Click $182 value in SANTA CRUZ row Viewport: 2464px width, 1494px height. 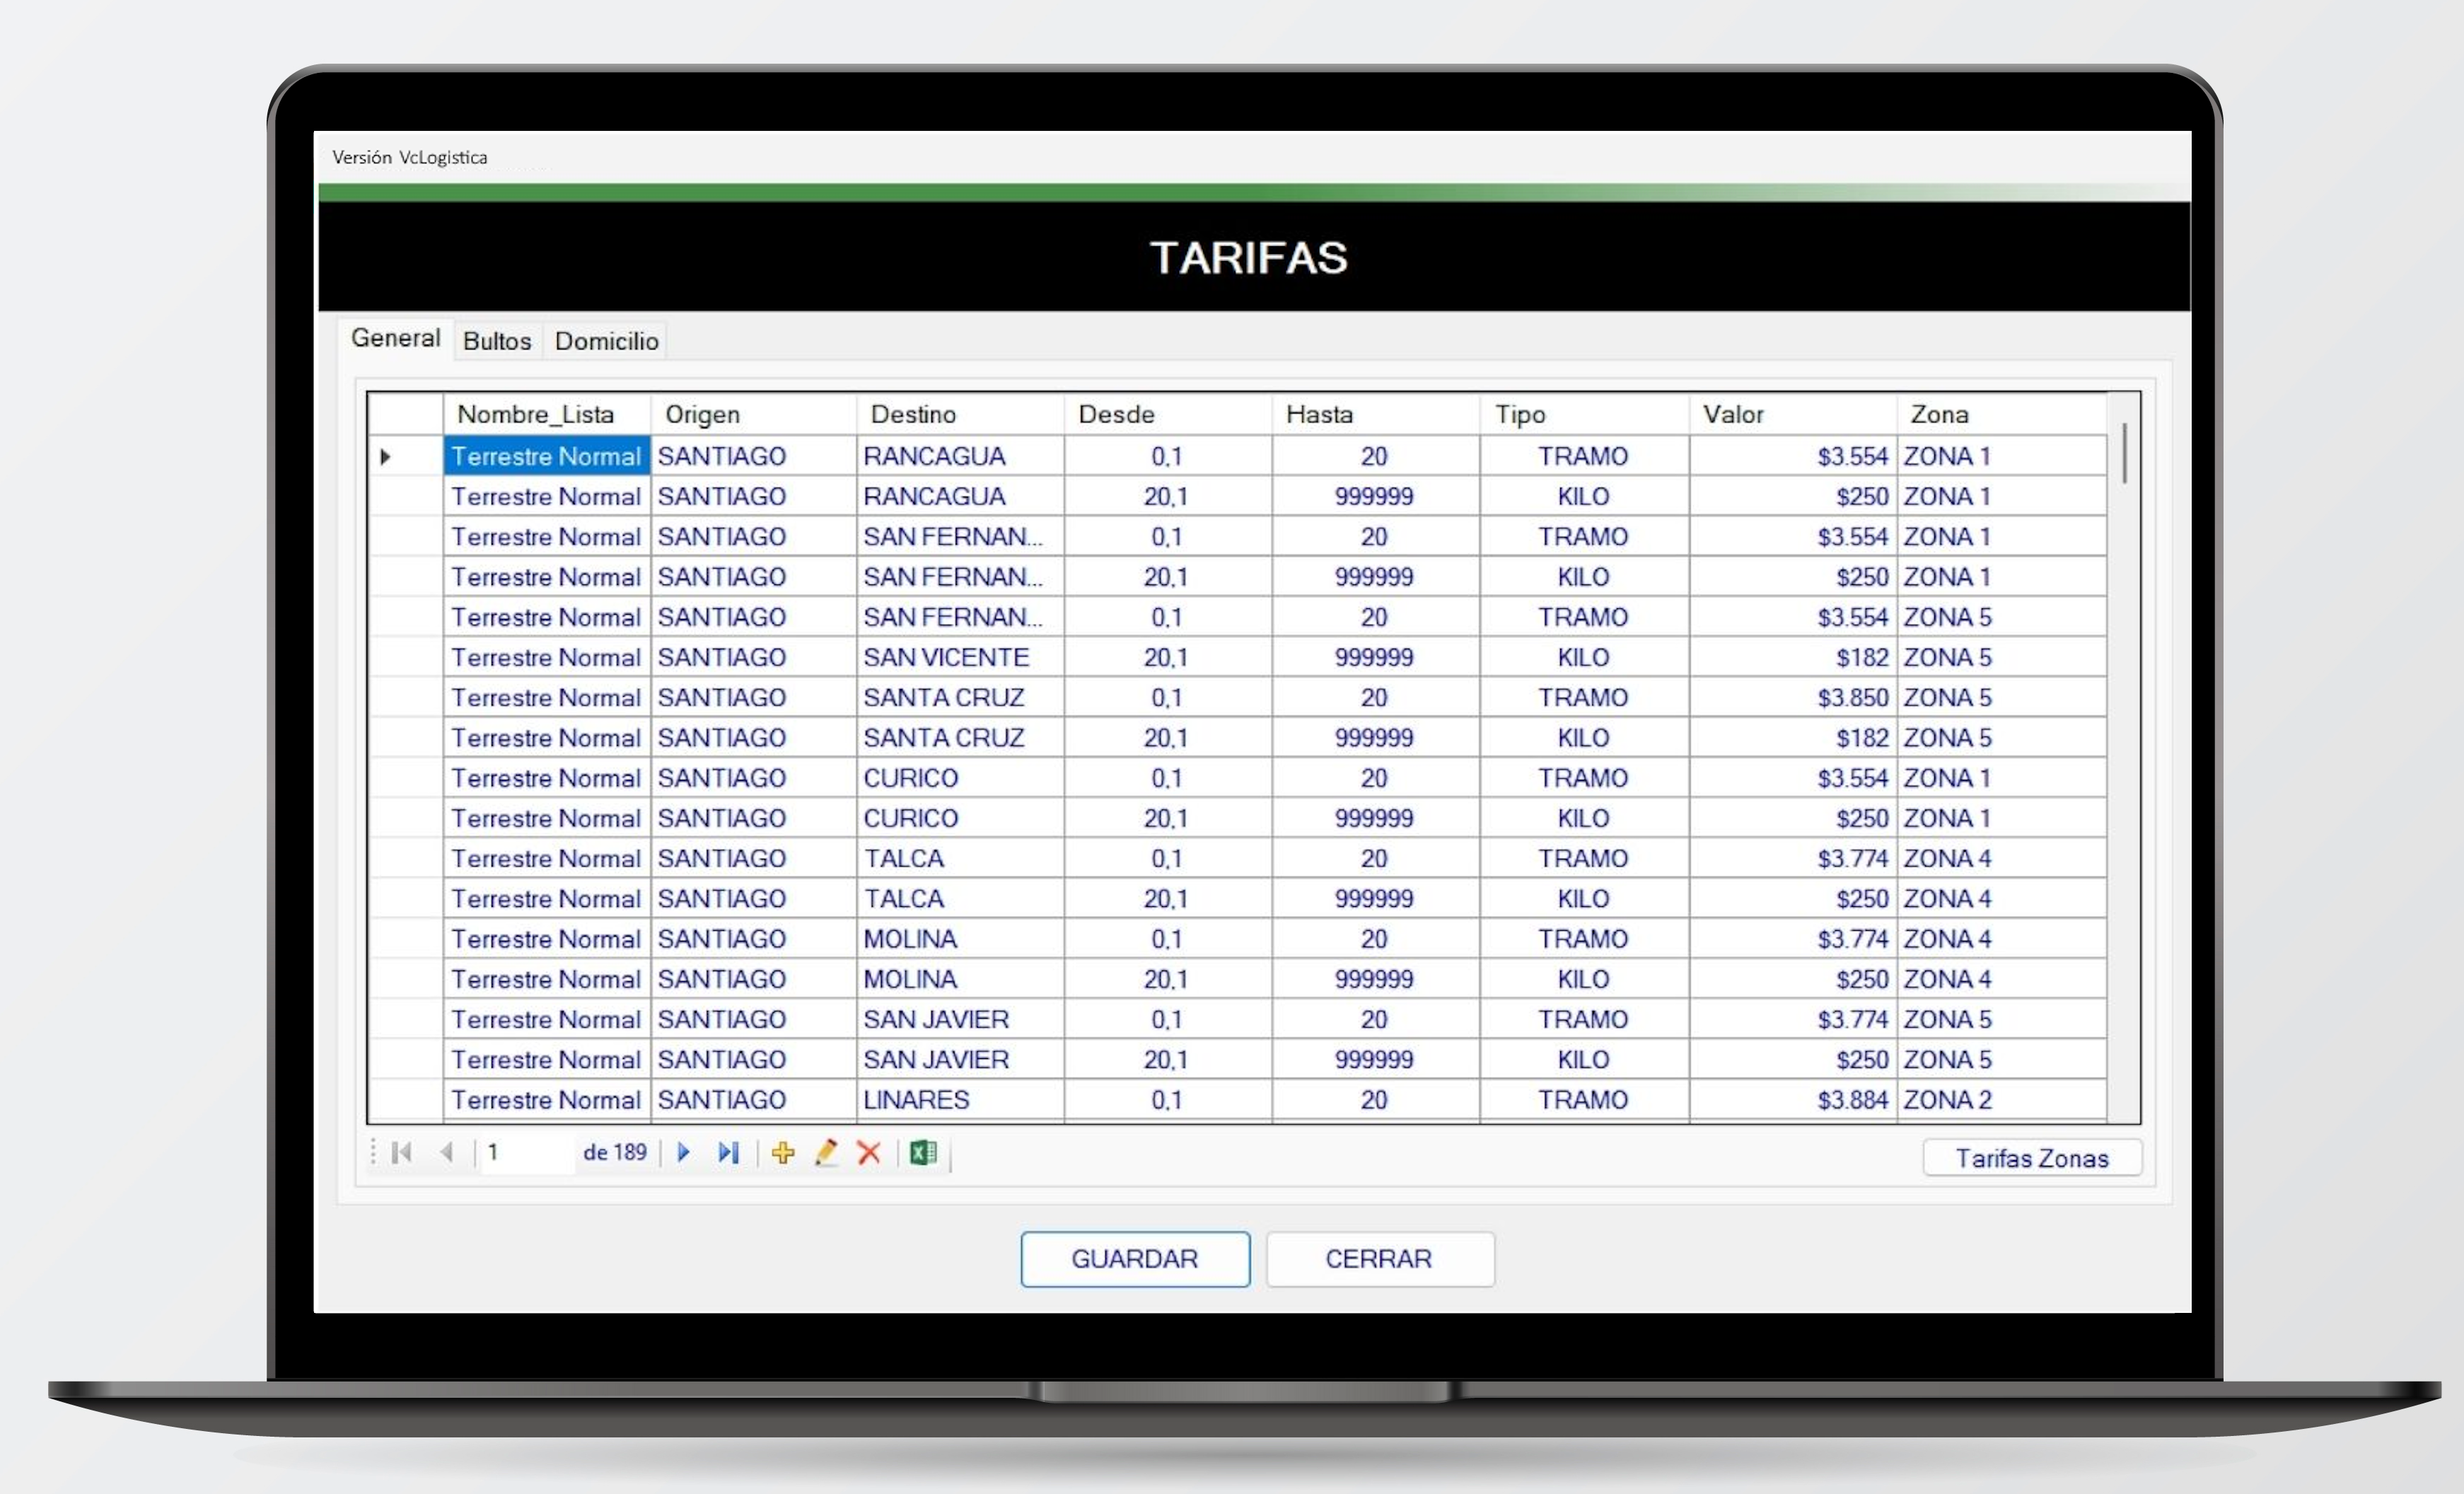1794,738
